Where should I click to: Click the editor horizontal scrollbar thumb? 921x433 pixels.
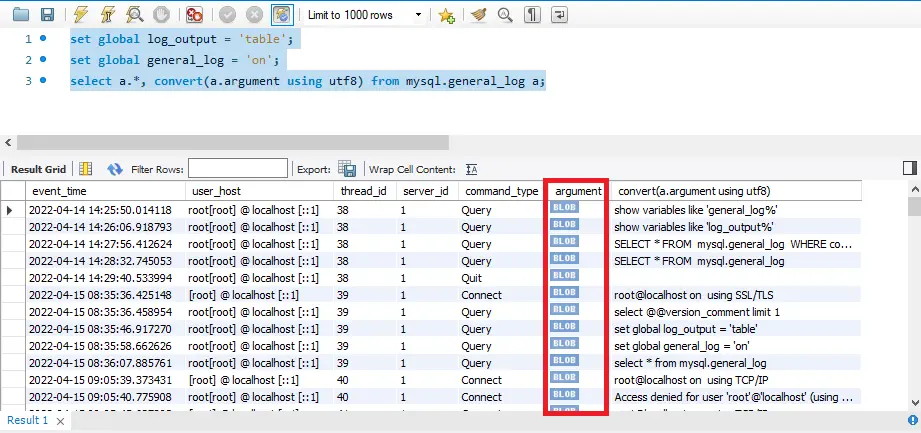[x=233, y=142]
